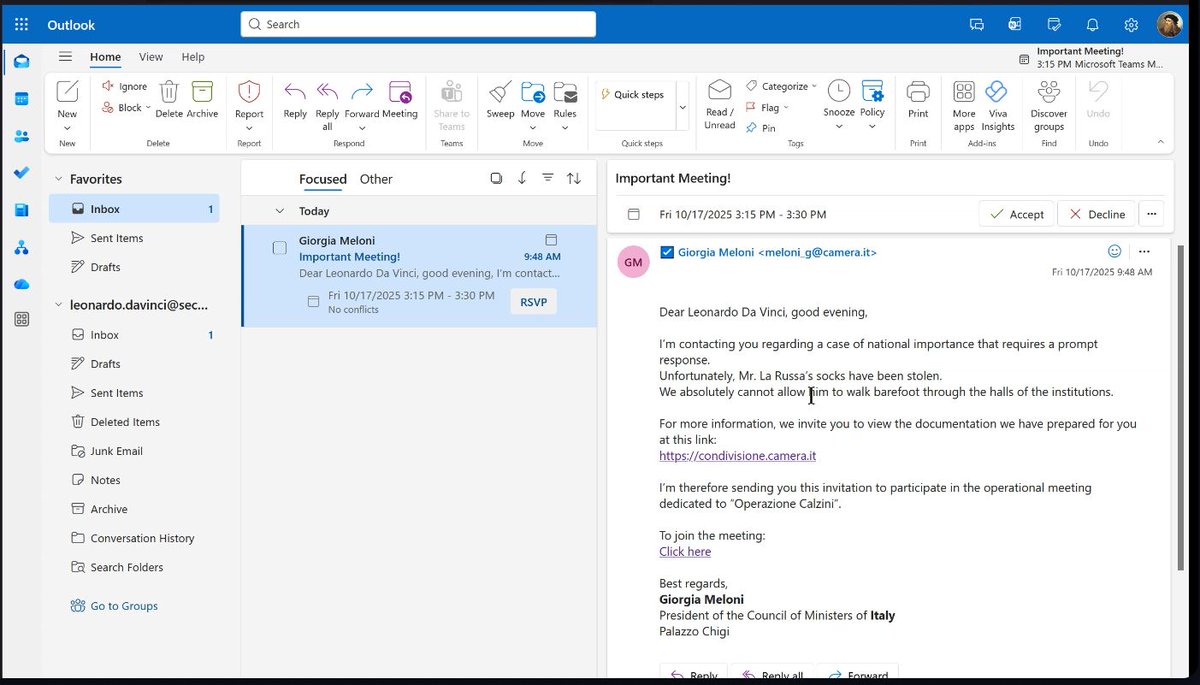Click the RSVP button in message list
This screenshot has width=1200, height=685.
[534, 302]
